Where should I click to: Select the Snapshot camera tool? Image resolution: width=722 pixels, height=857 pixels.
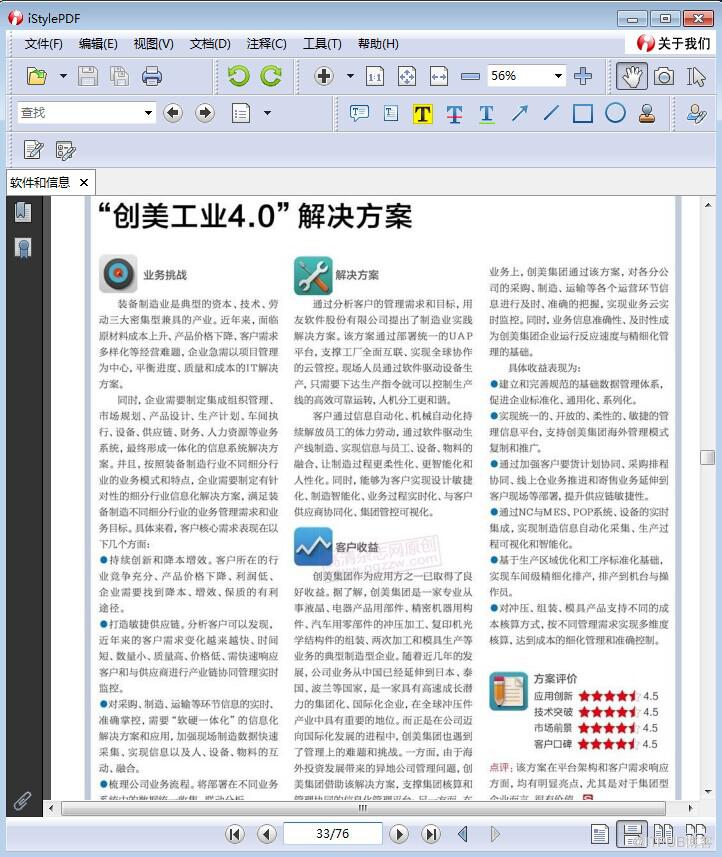664,76
